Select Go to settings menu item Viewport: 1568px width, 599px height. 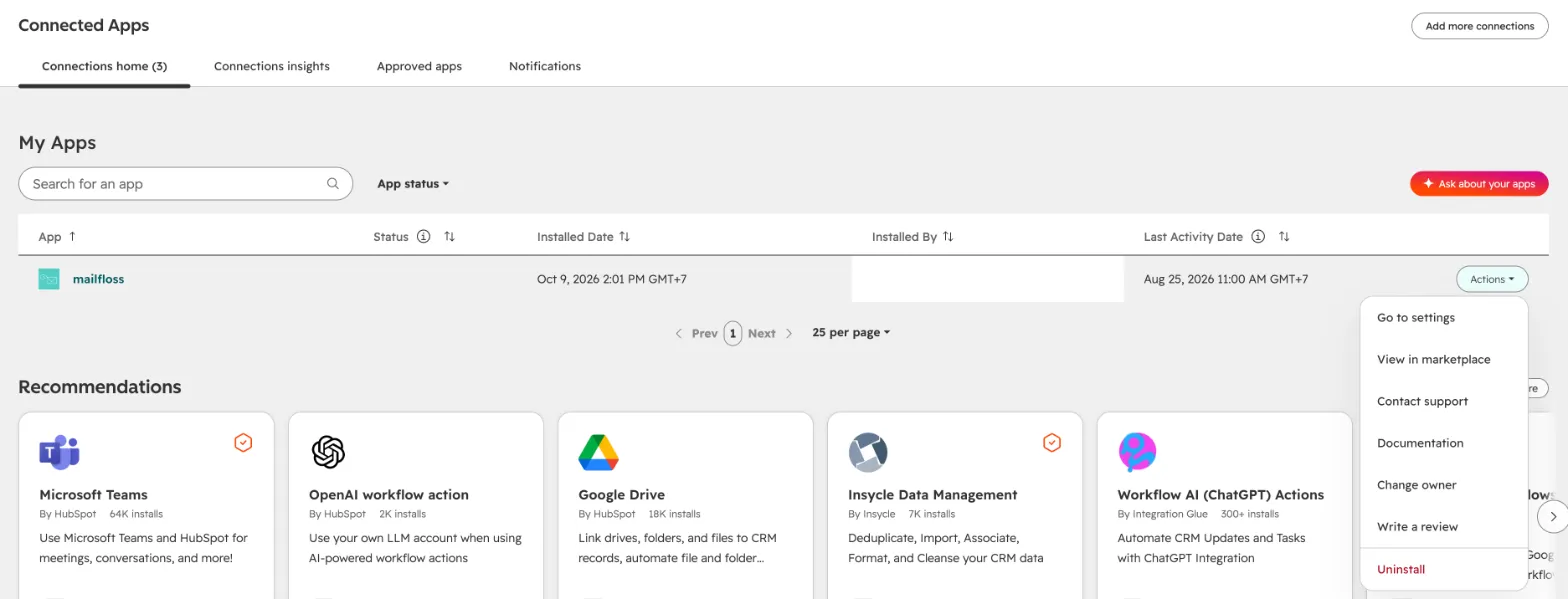click(x=1444, y=318)
